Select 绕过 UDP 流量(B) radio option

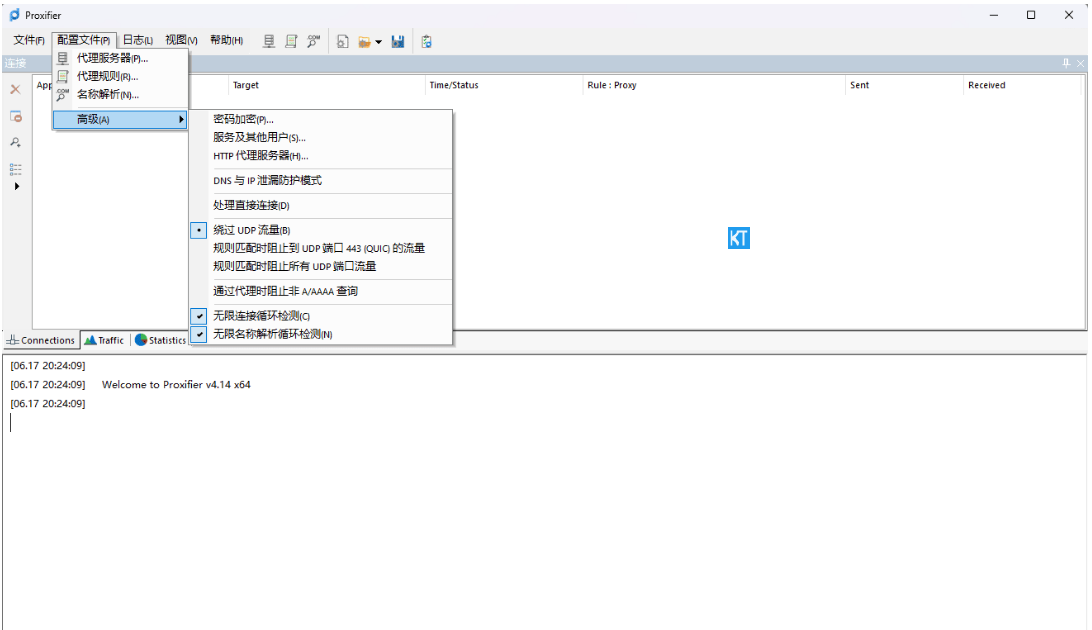(x=321, y=230)
